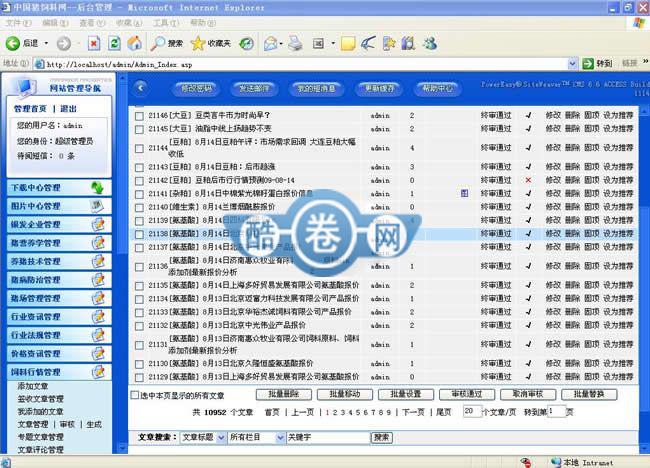Click the 修改密码 header button
The image size is (650, 468).
[x=196, y=88]
